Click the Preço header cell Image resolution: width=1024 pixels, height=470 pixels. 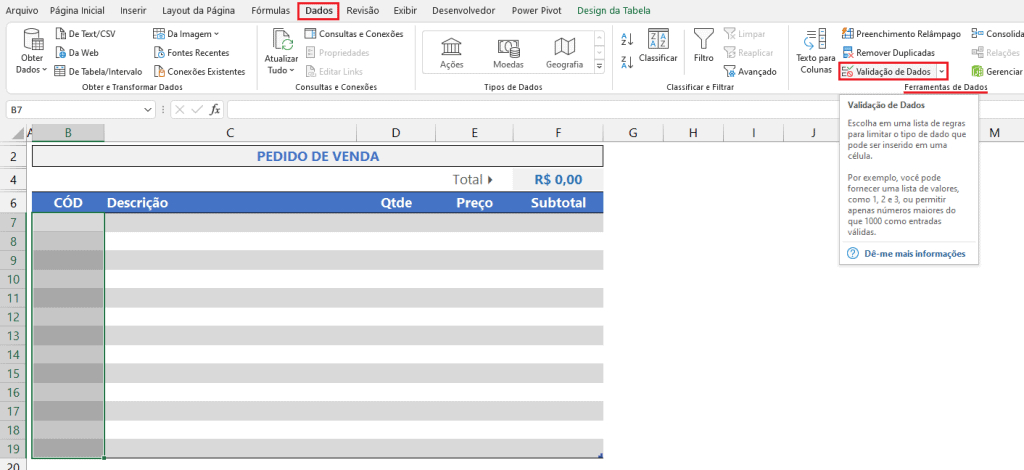474,203
